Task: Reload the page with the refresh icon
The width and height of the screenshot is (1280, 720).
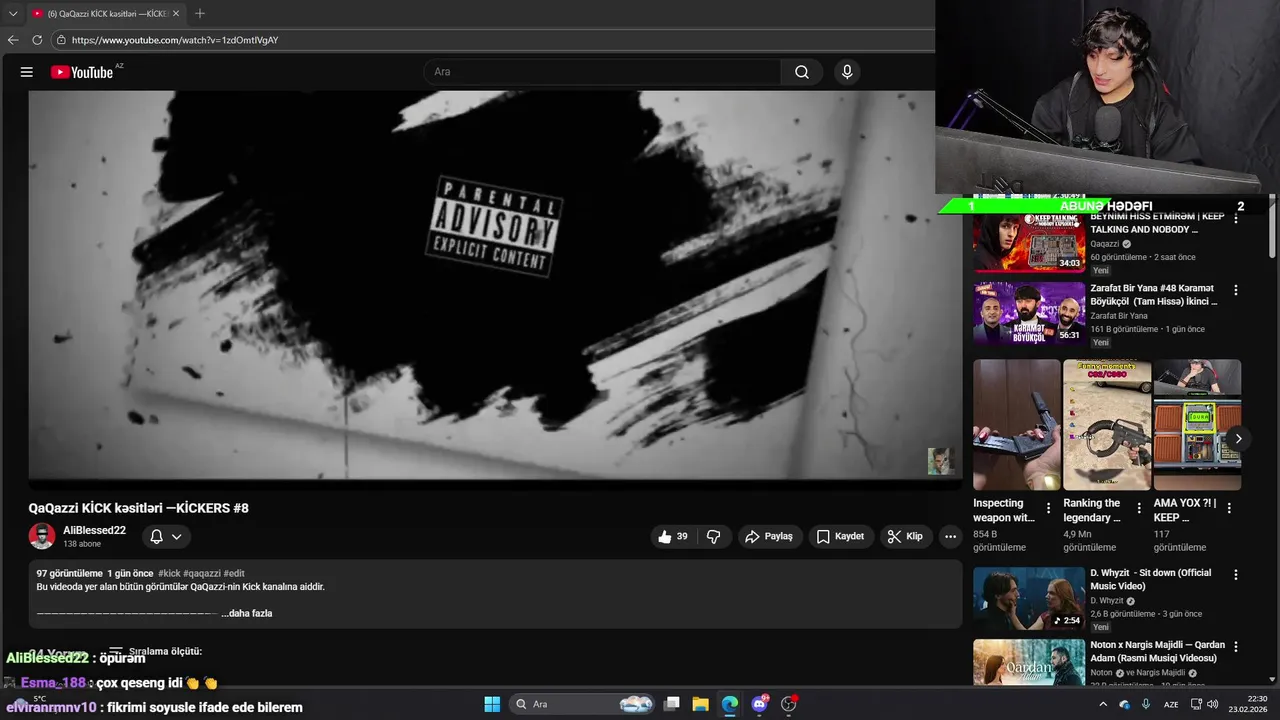Action: coord(37,40)
